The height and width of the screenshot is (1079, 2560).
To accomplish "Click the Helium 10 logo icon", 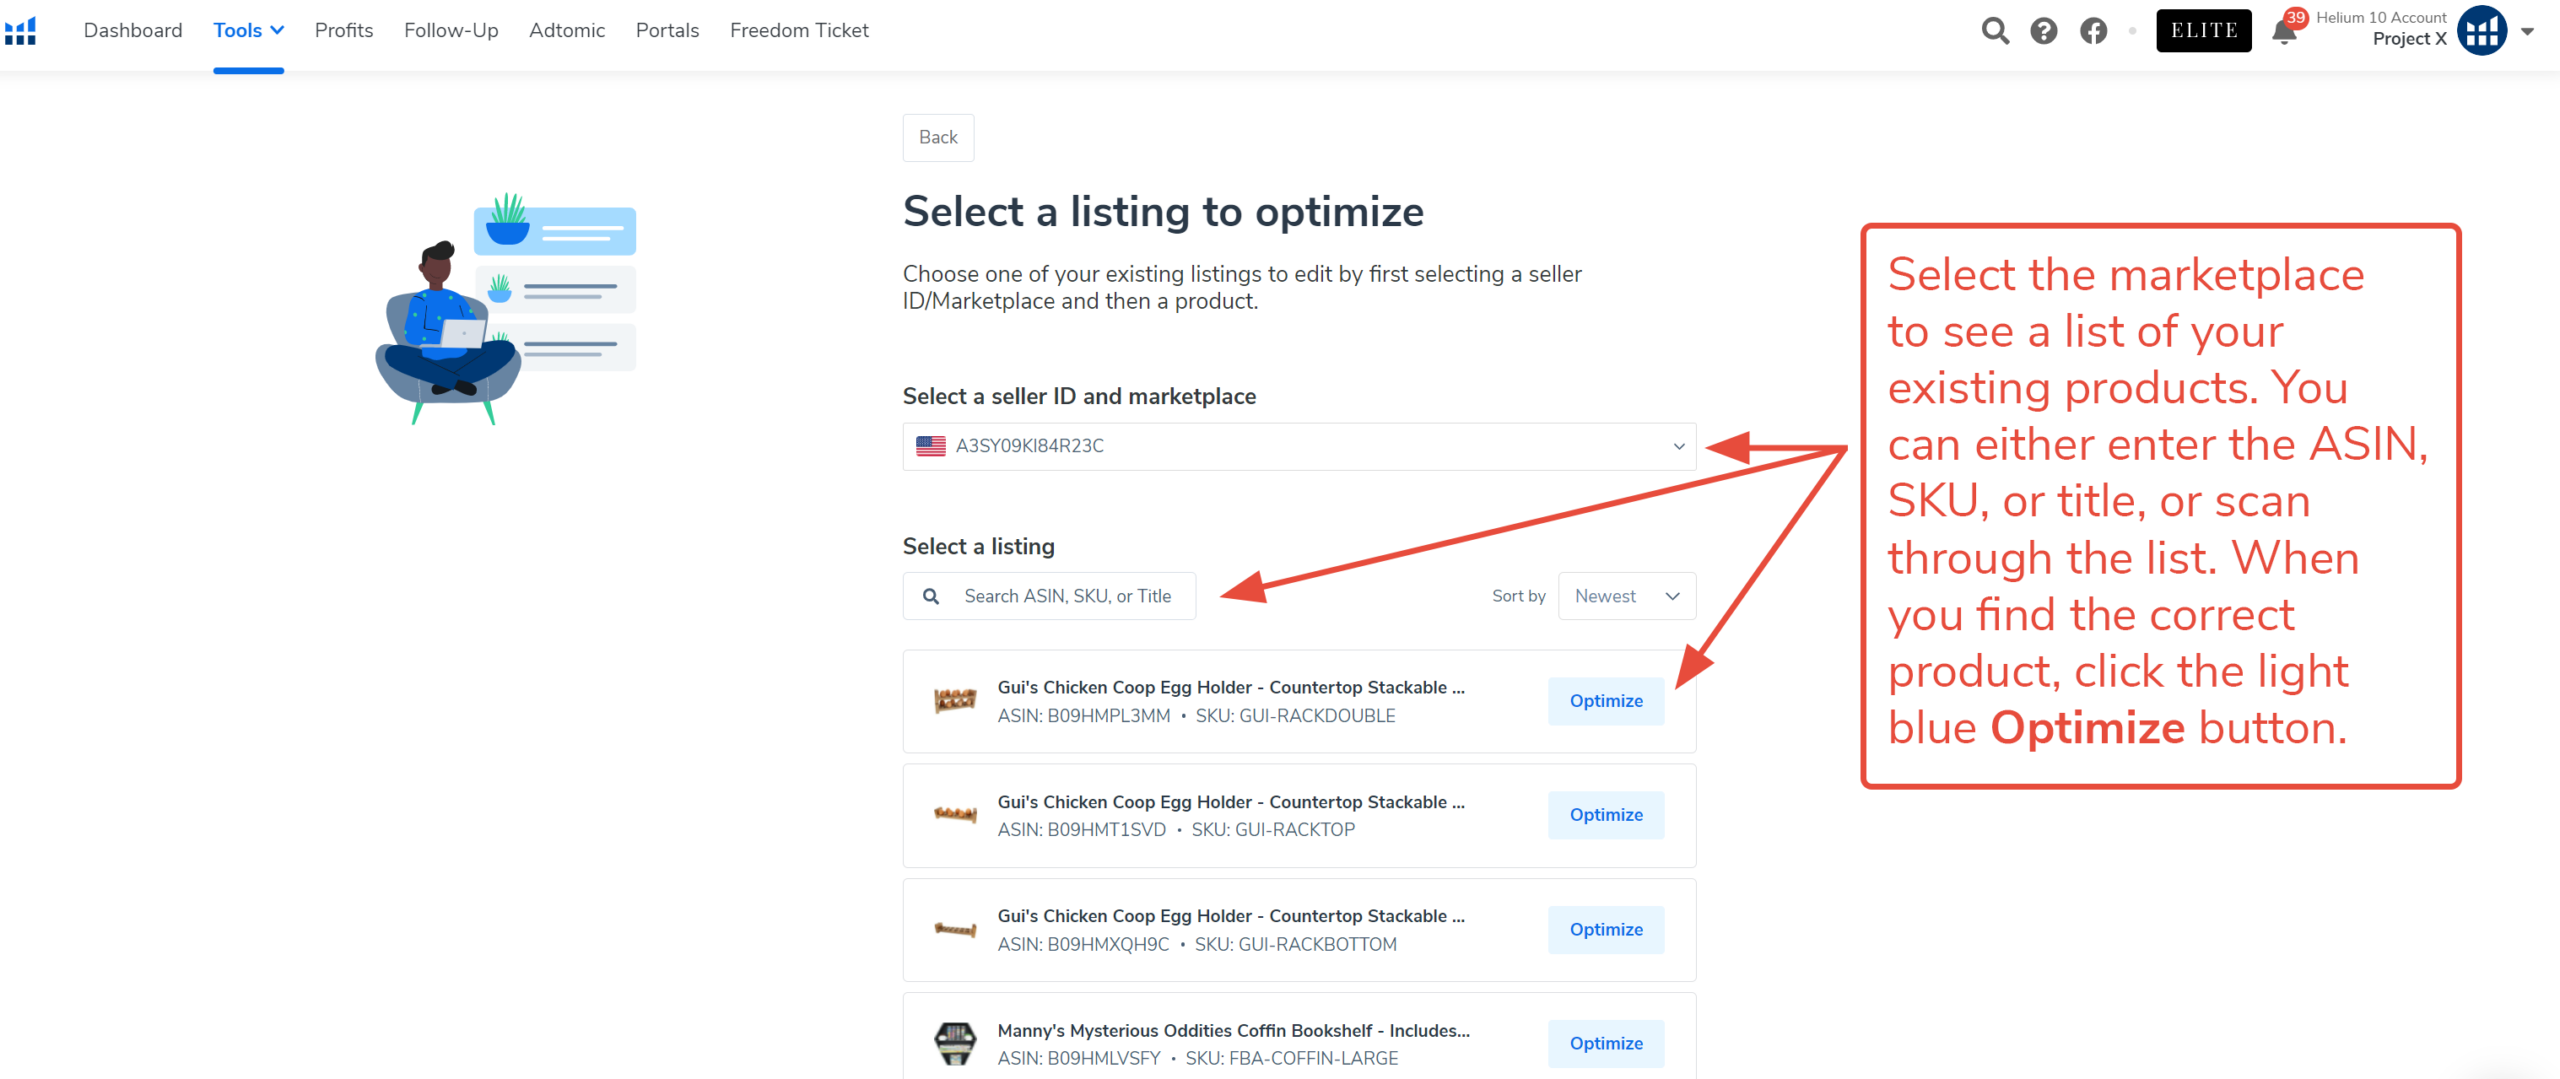I will 21,31.
